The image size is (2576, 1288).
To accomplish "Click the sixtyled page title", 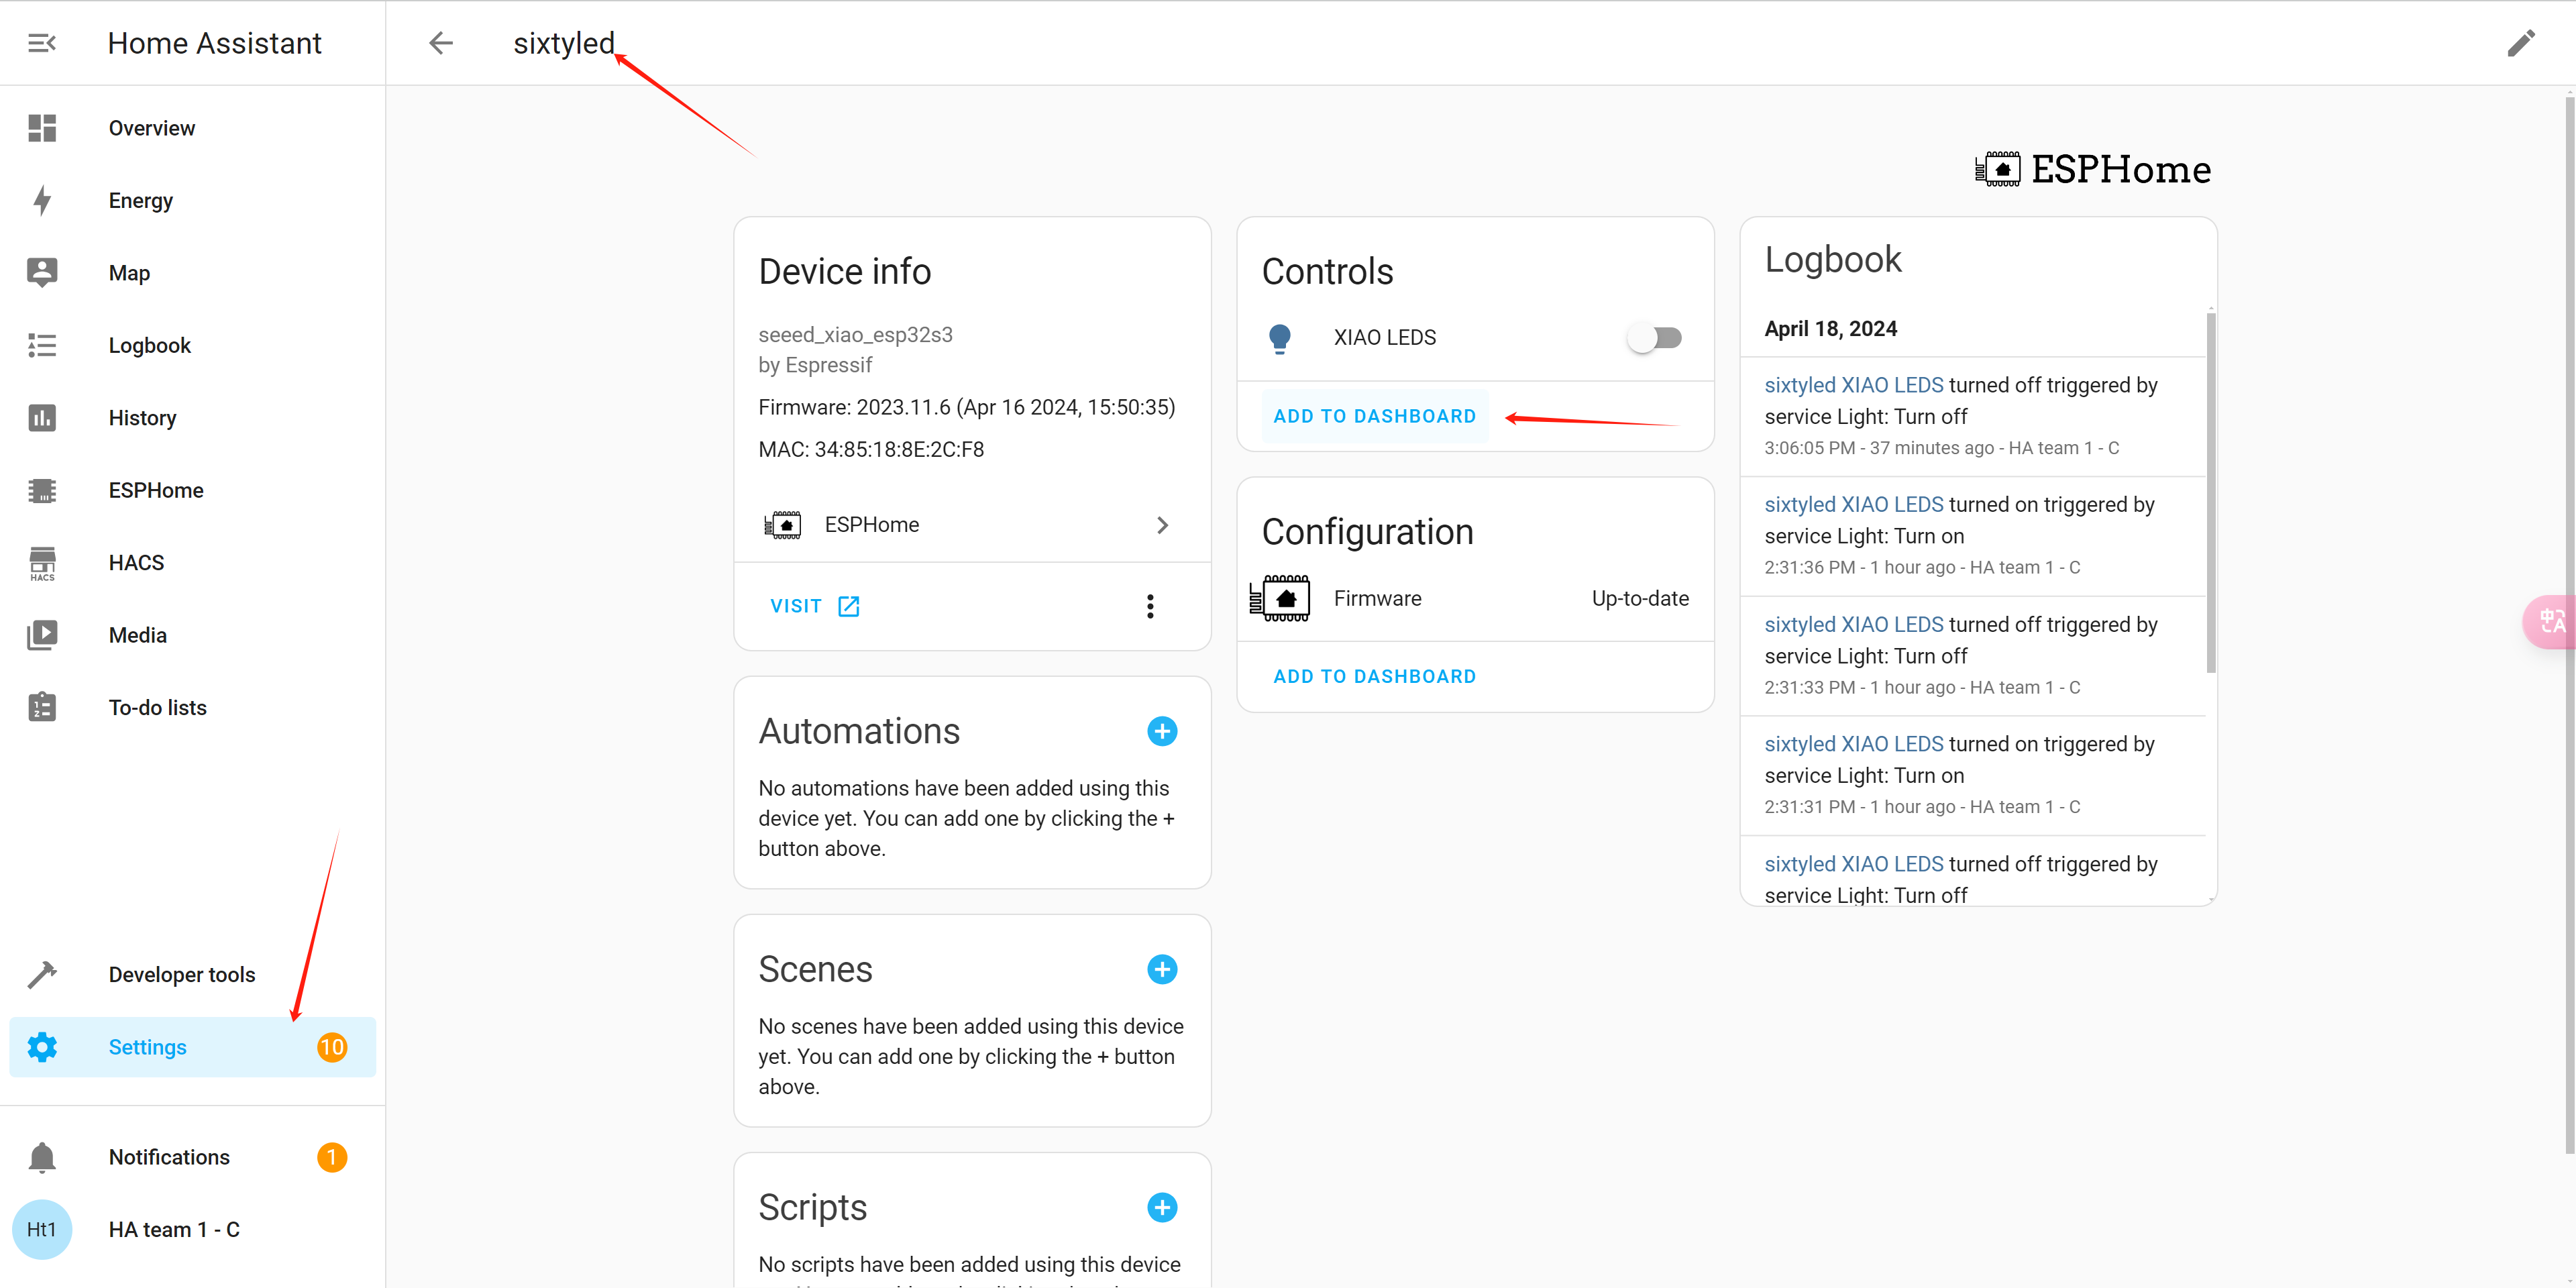I will click(563, 43).
